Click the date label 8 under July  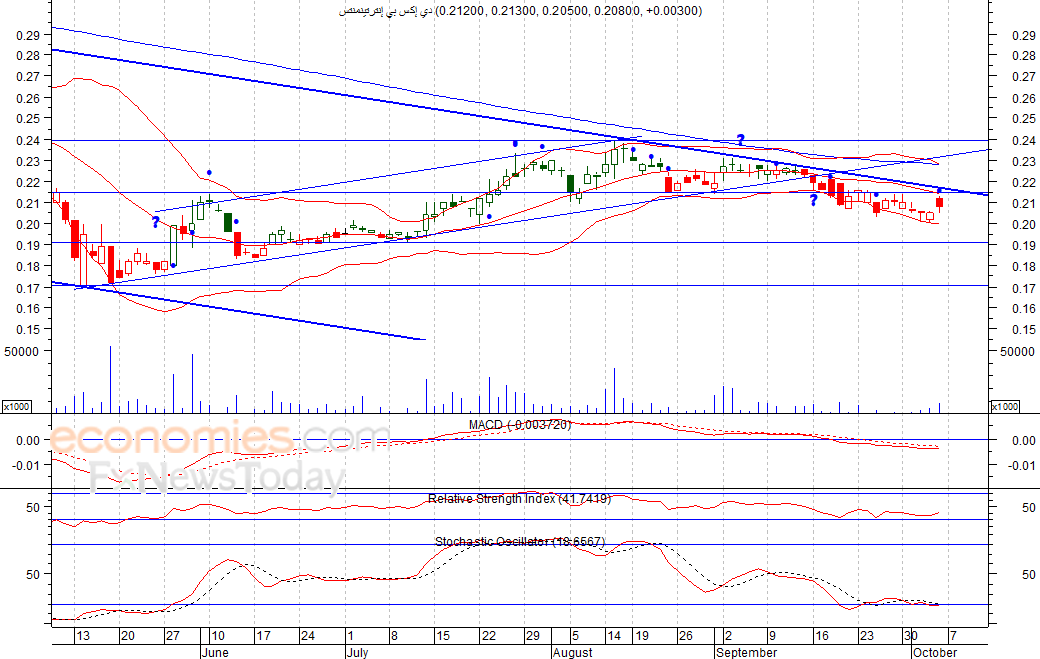point(394,636)
